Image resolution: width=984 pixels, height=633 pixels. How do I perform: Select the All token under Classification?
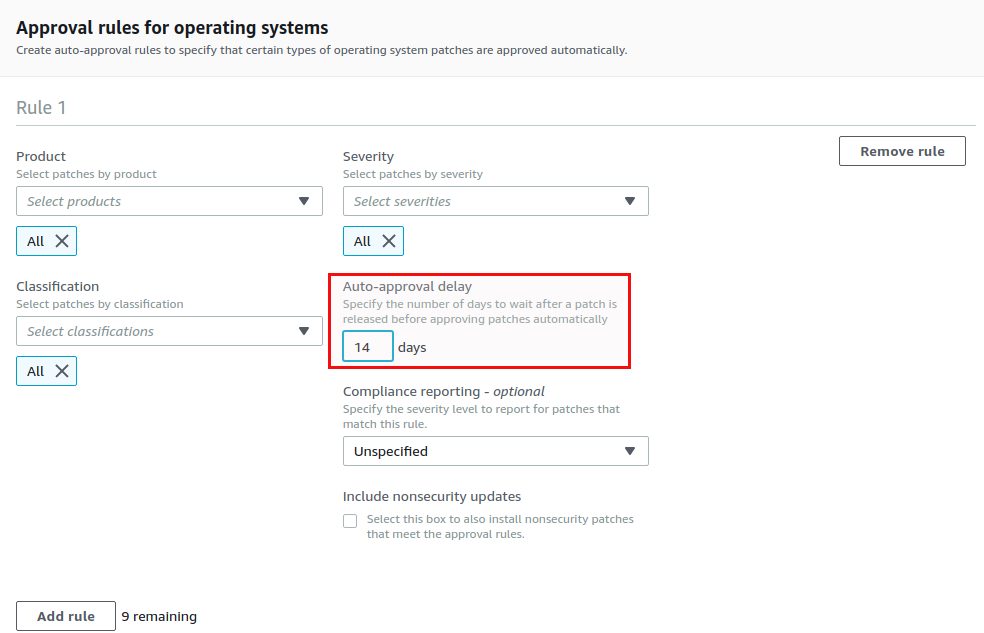tap(35, 371)
